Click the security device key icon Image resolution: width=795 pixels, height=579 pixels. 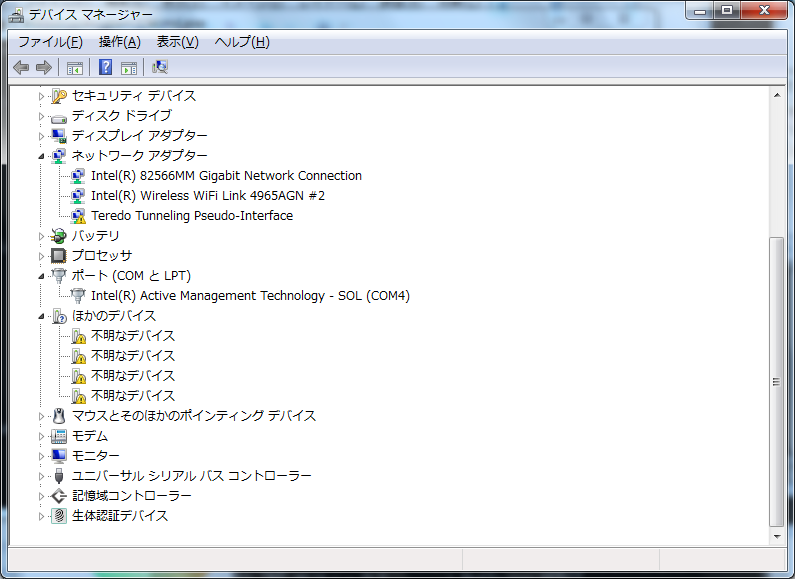(59, 96)
